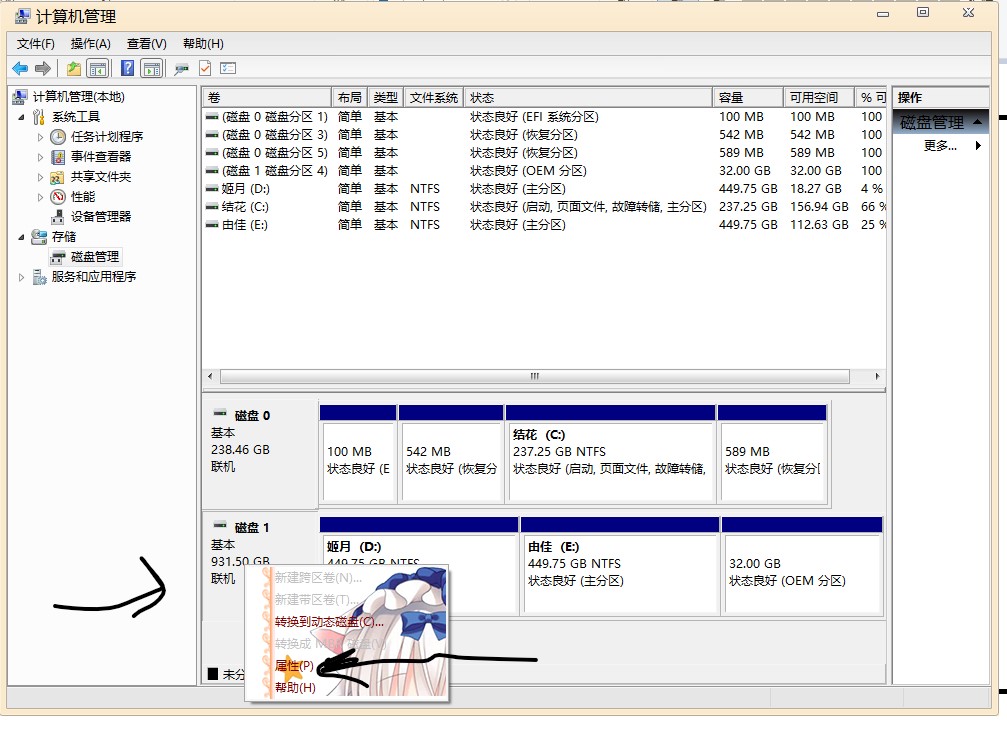Screen dimensions: 1007x739
Task: Click the checkmark properties toolbar icon
Action: click(x=205, y=68)
